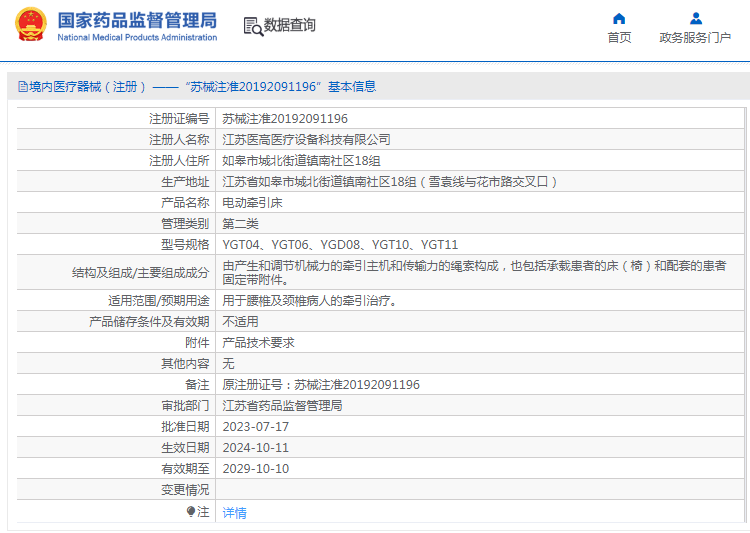Click the document icon before 境内医疗器械
This screenshot has width=750, height=533.
(x=22, y=87)
